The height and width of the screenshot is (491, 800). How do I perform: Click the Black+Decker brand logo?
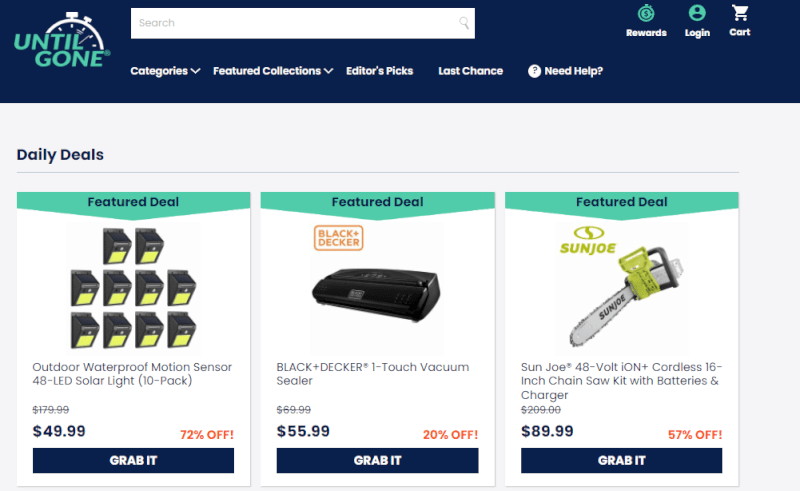point(338,238)
